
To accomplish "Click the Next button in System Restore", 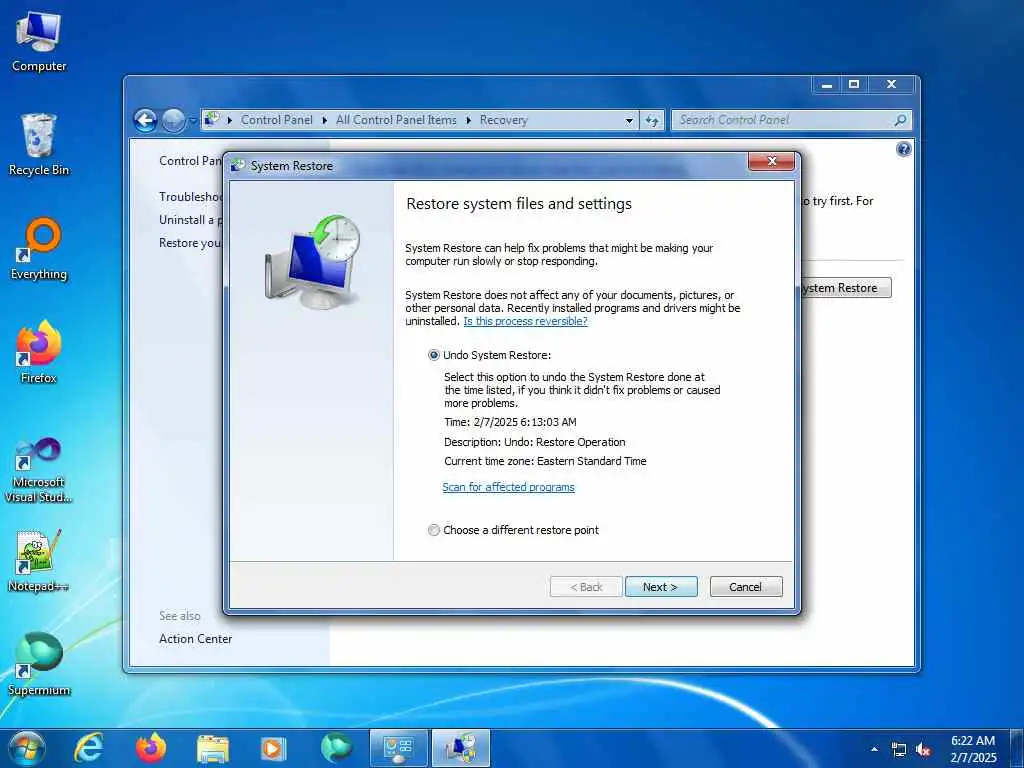I will [x=661, y=587].
